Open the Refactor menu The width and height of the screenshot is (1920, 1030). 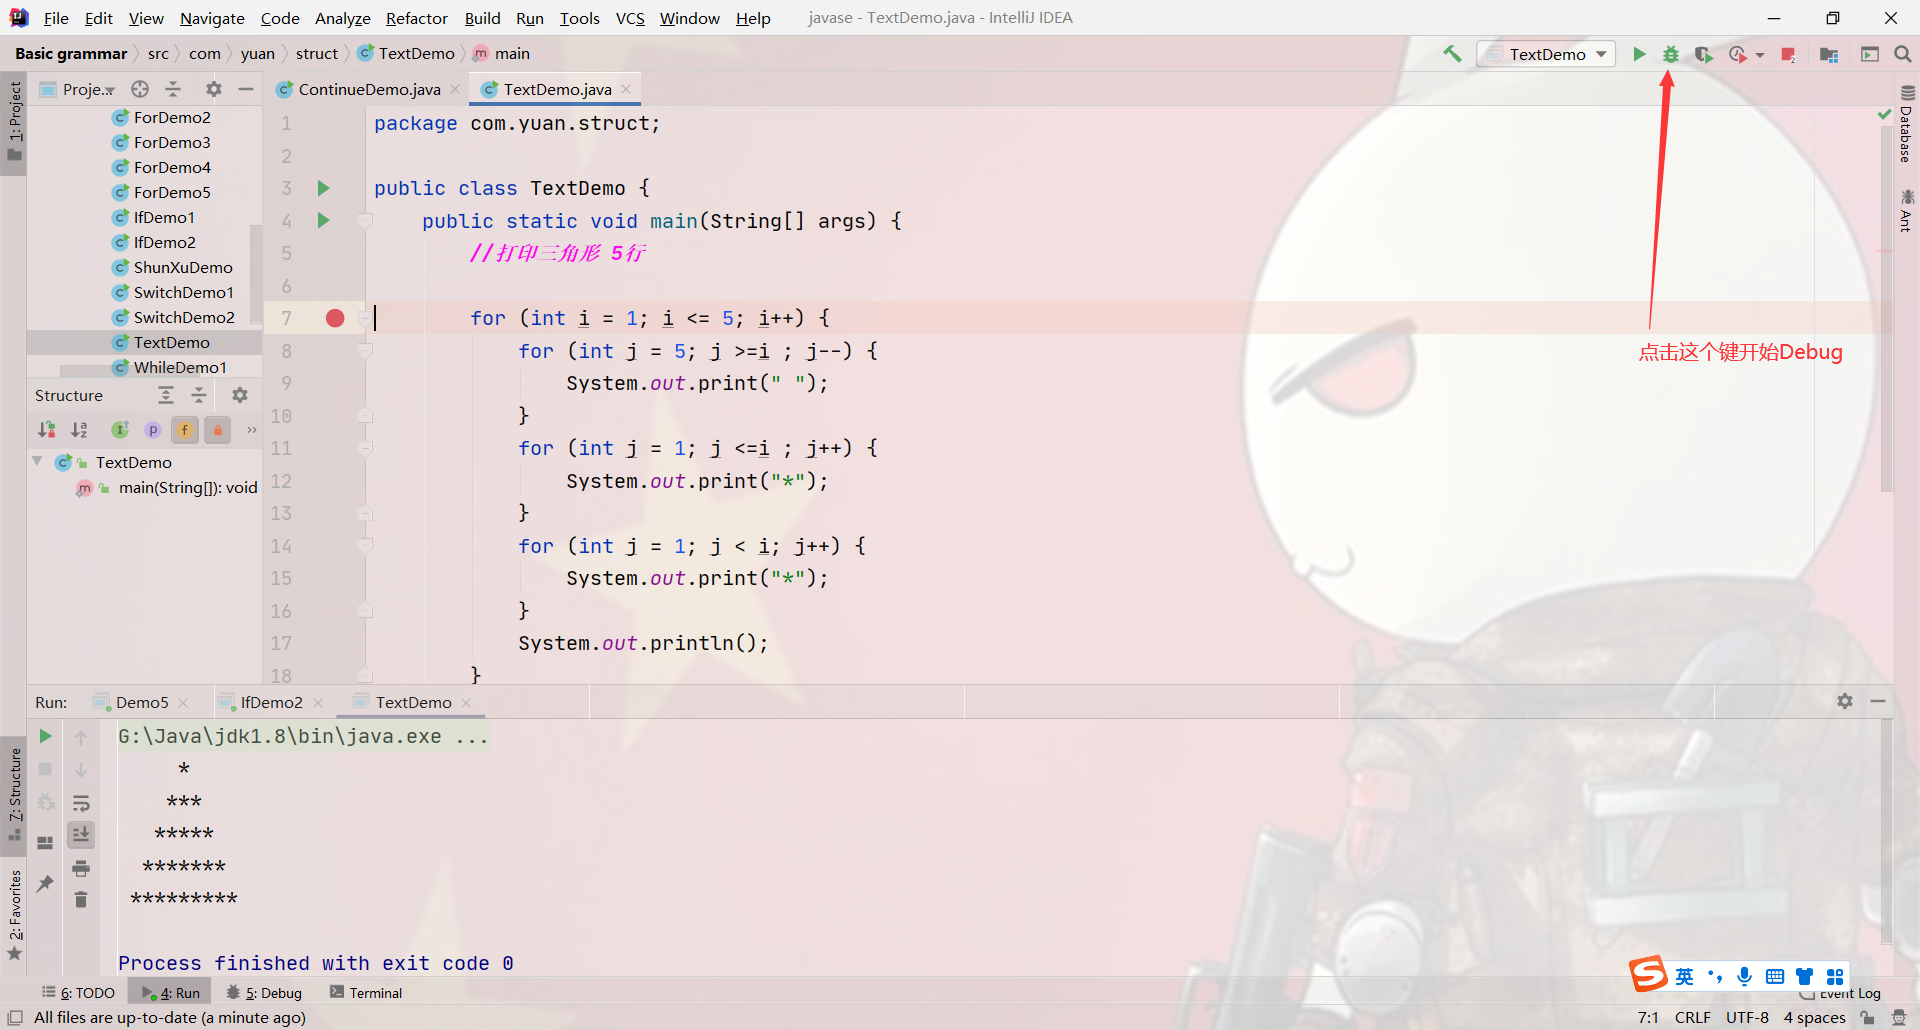[x=416, y=18]
